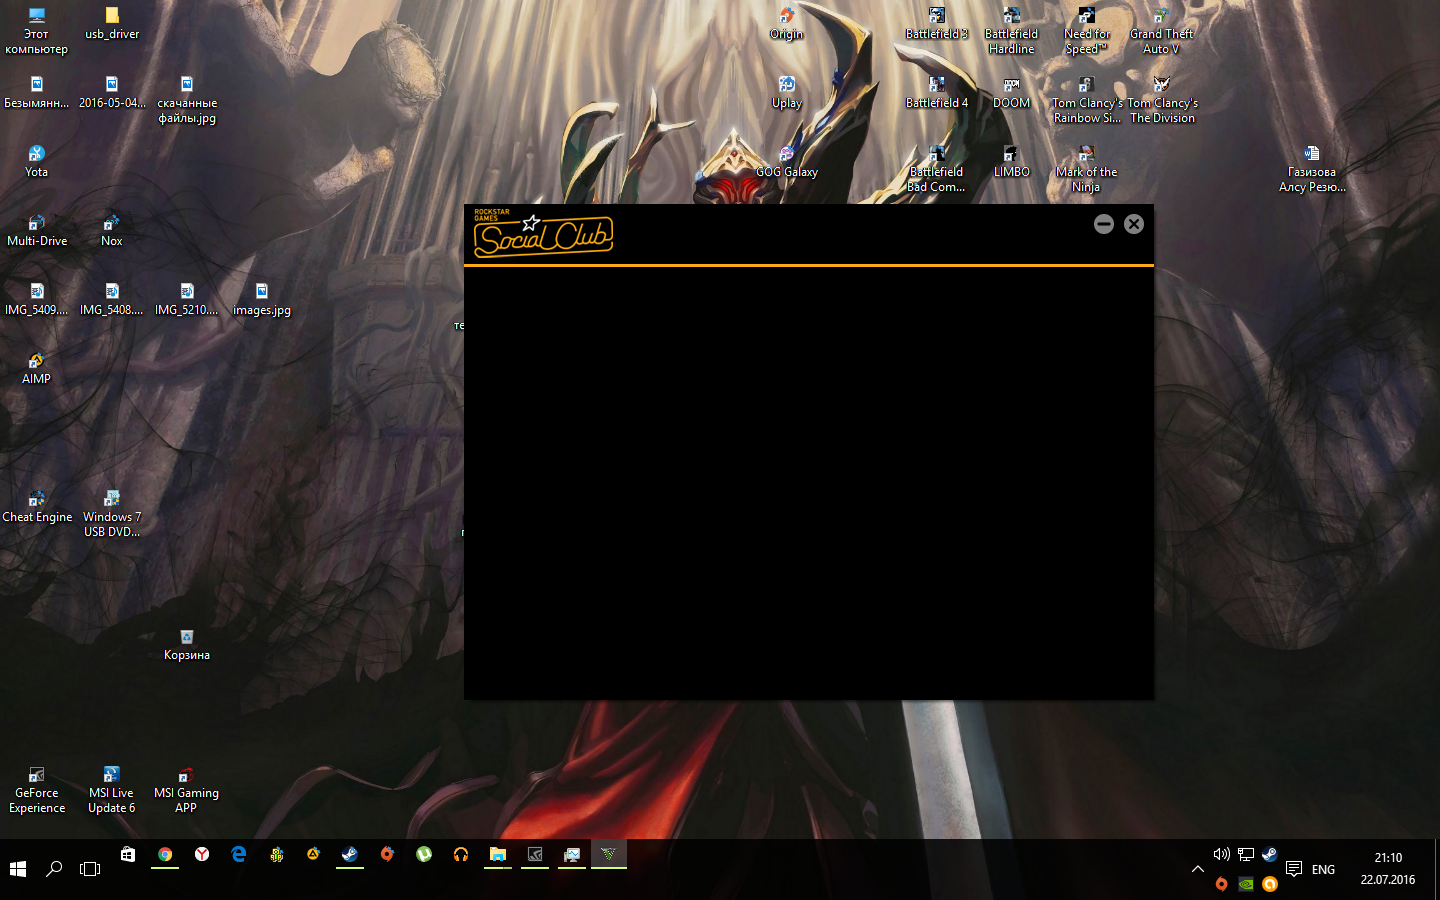Open the orange headphones taskbar app
Viewport: 1440px width, 900px height.
click(461, 854)
